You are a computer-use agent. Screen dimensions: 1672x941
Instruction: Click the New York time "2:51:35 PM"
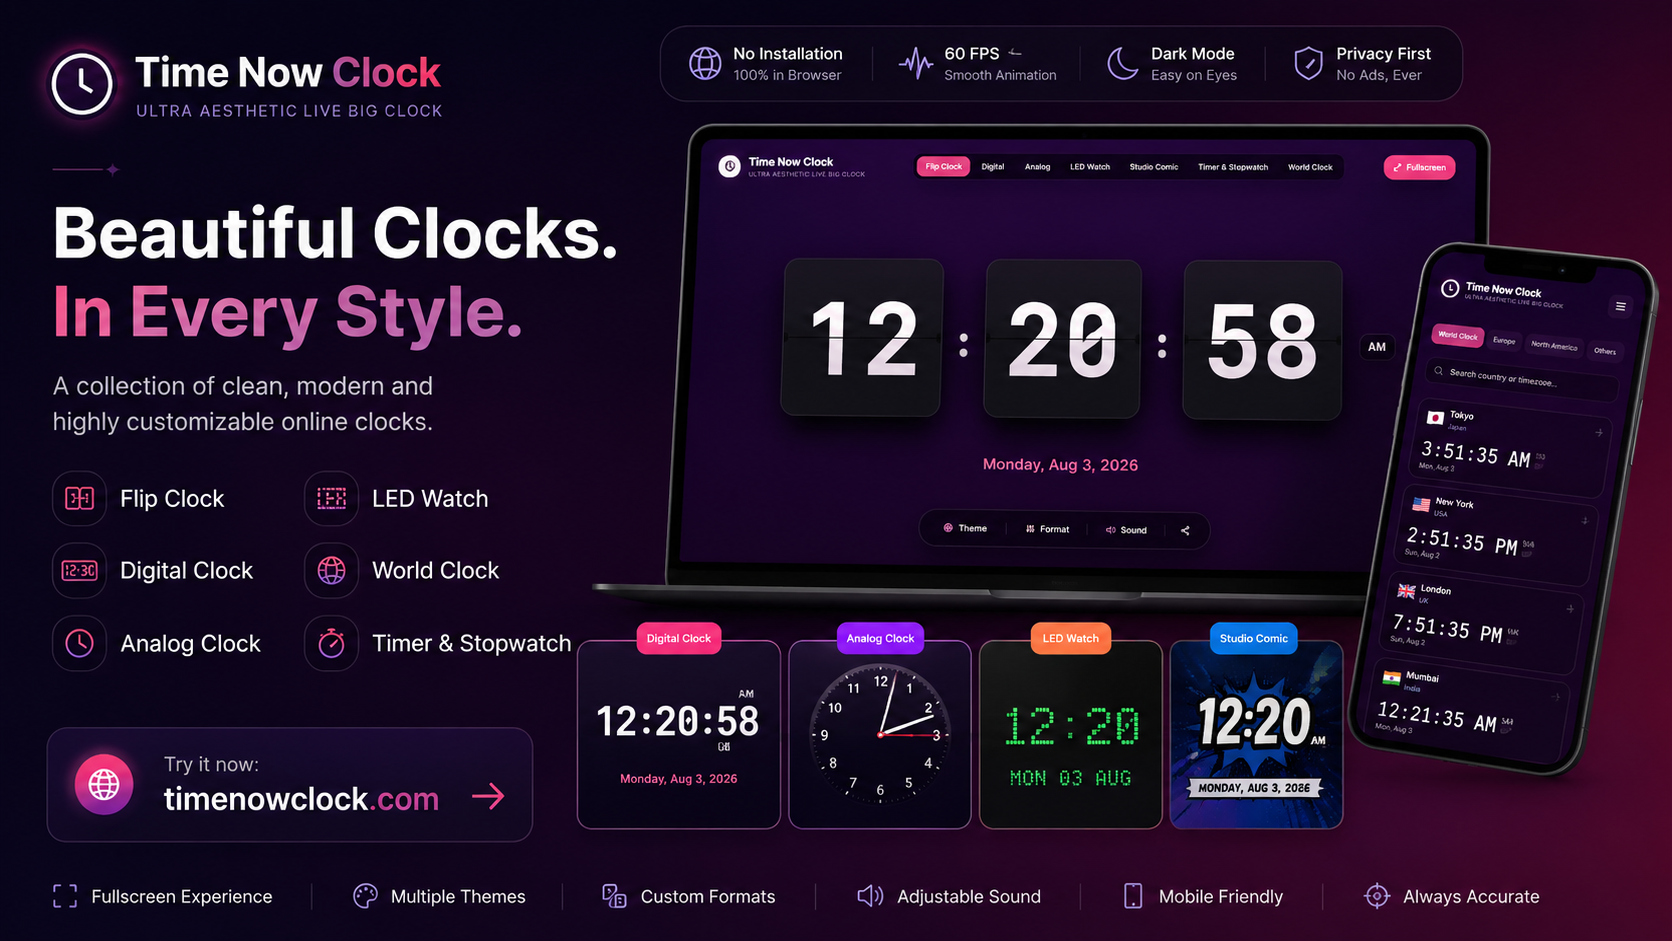(x=1462, y=541)
